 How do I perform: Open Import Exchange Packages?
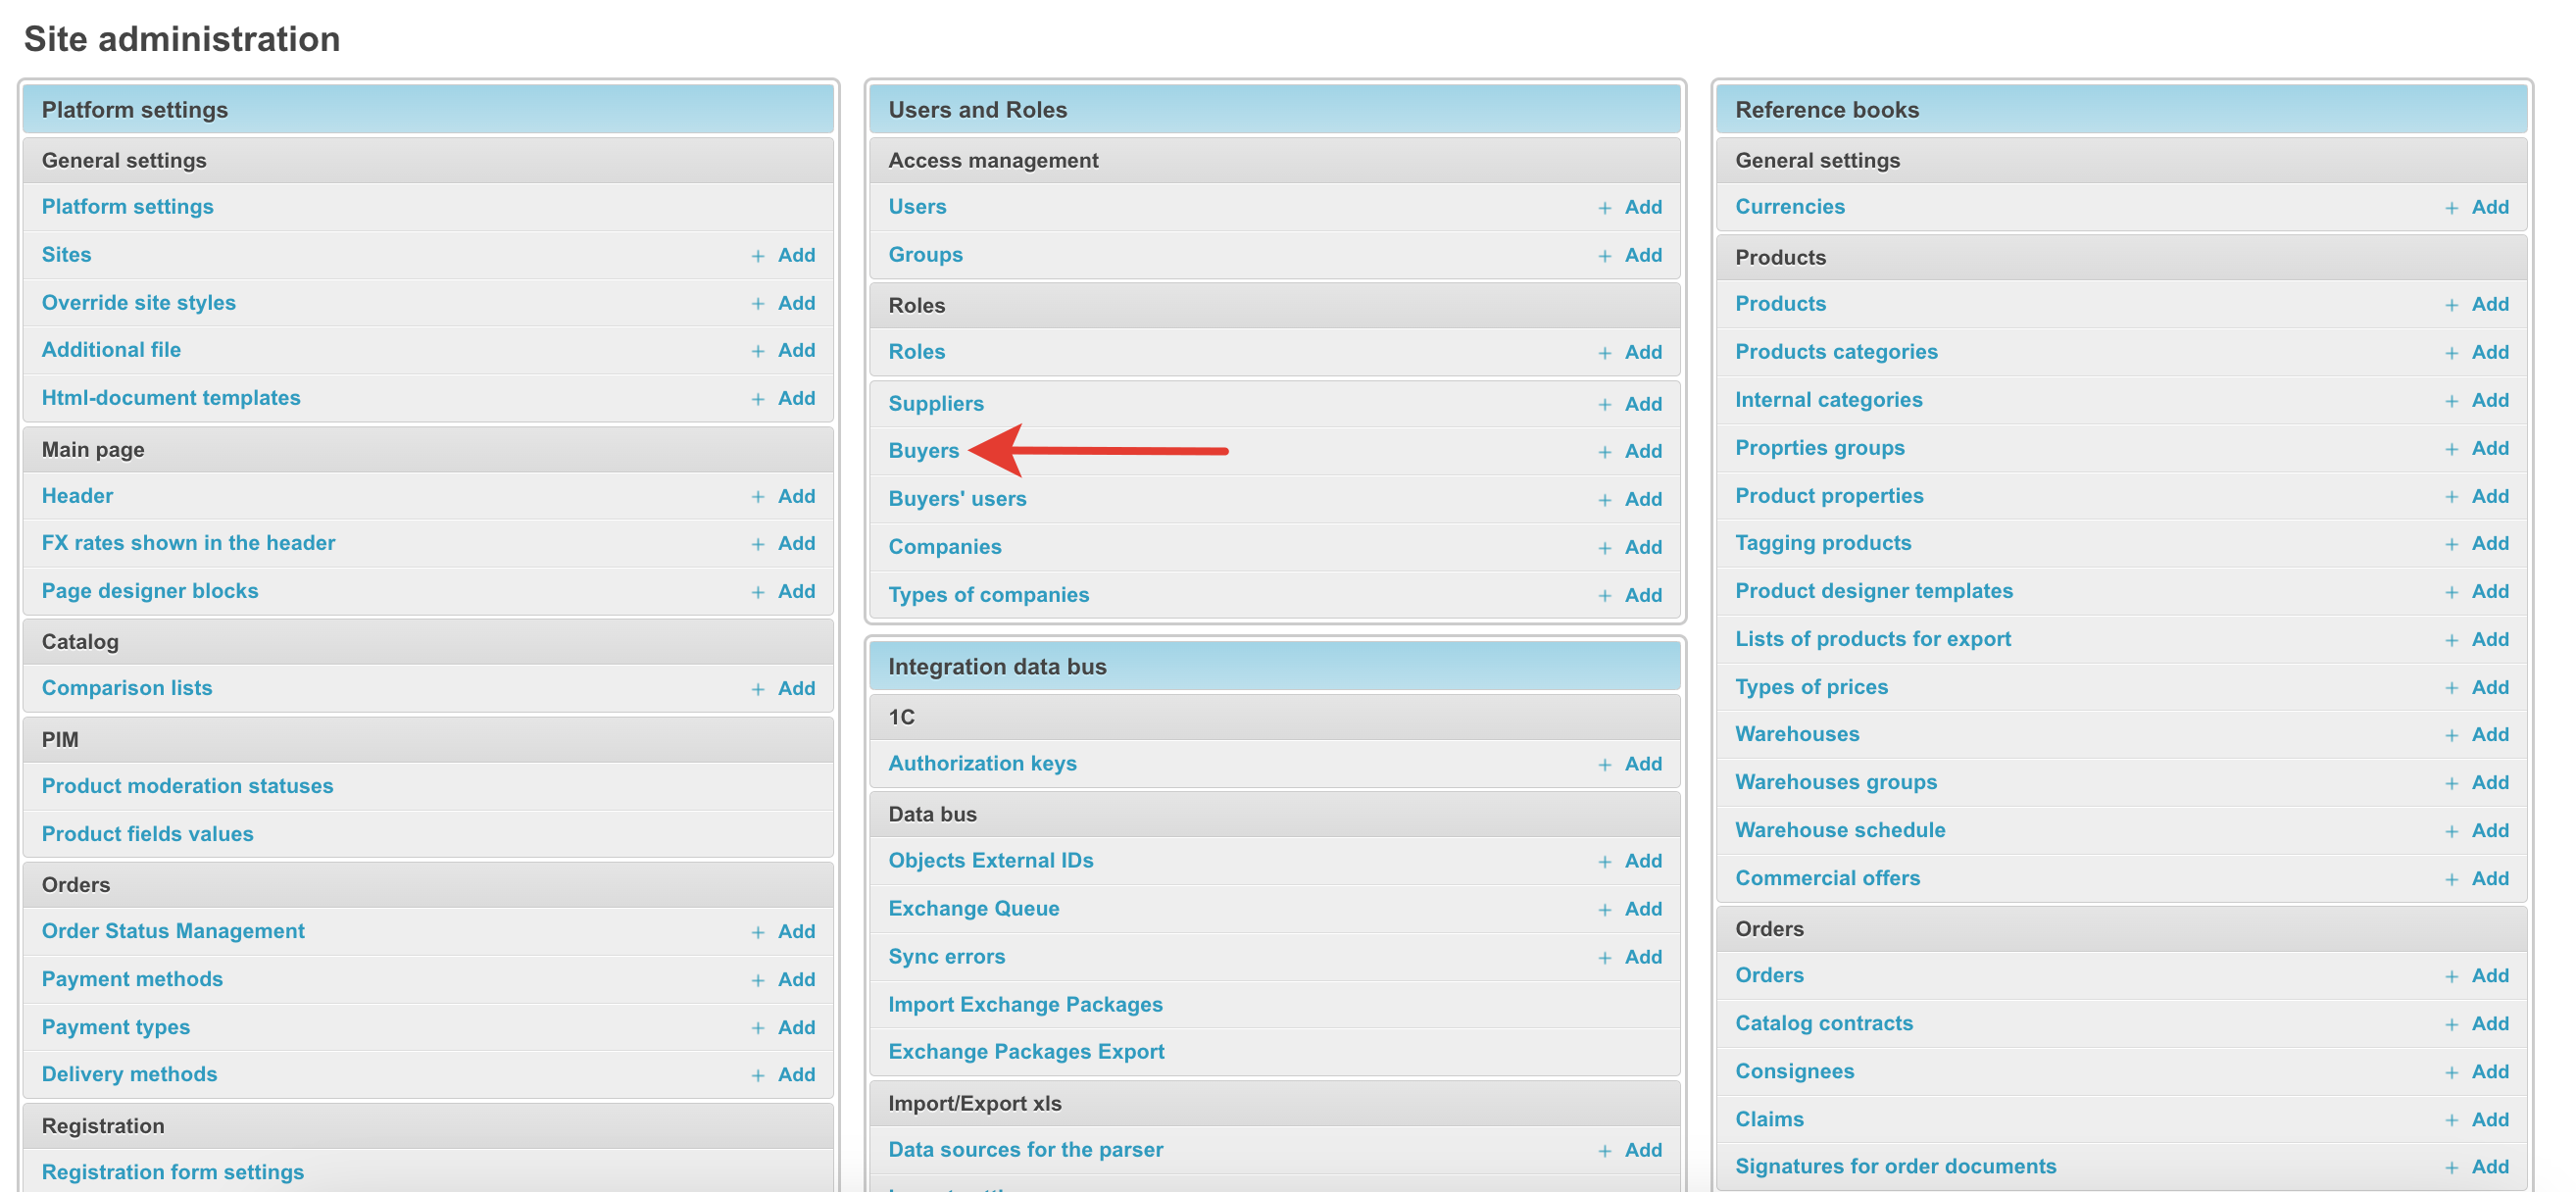tap(1025, 1004)
